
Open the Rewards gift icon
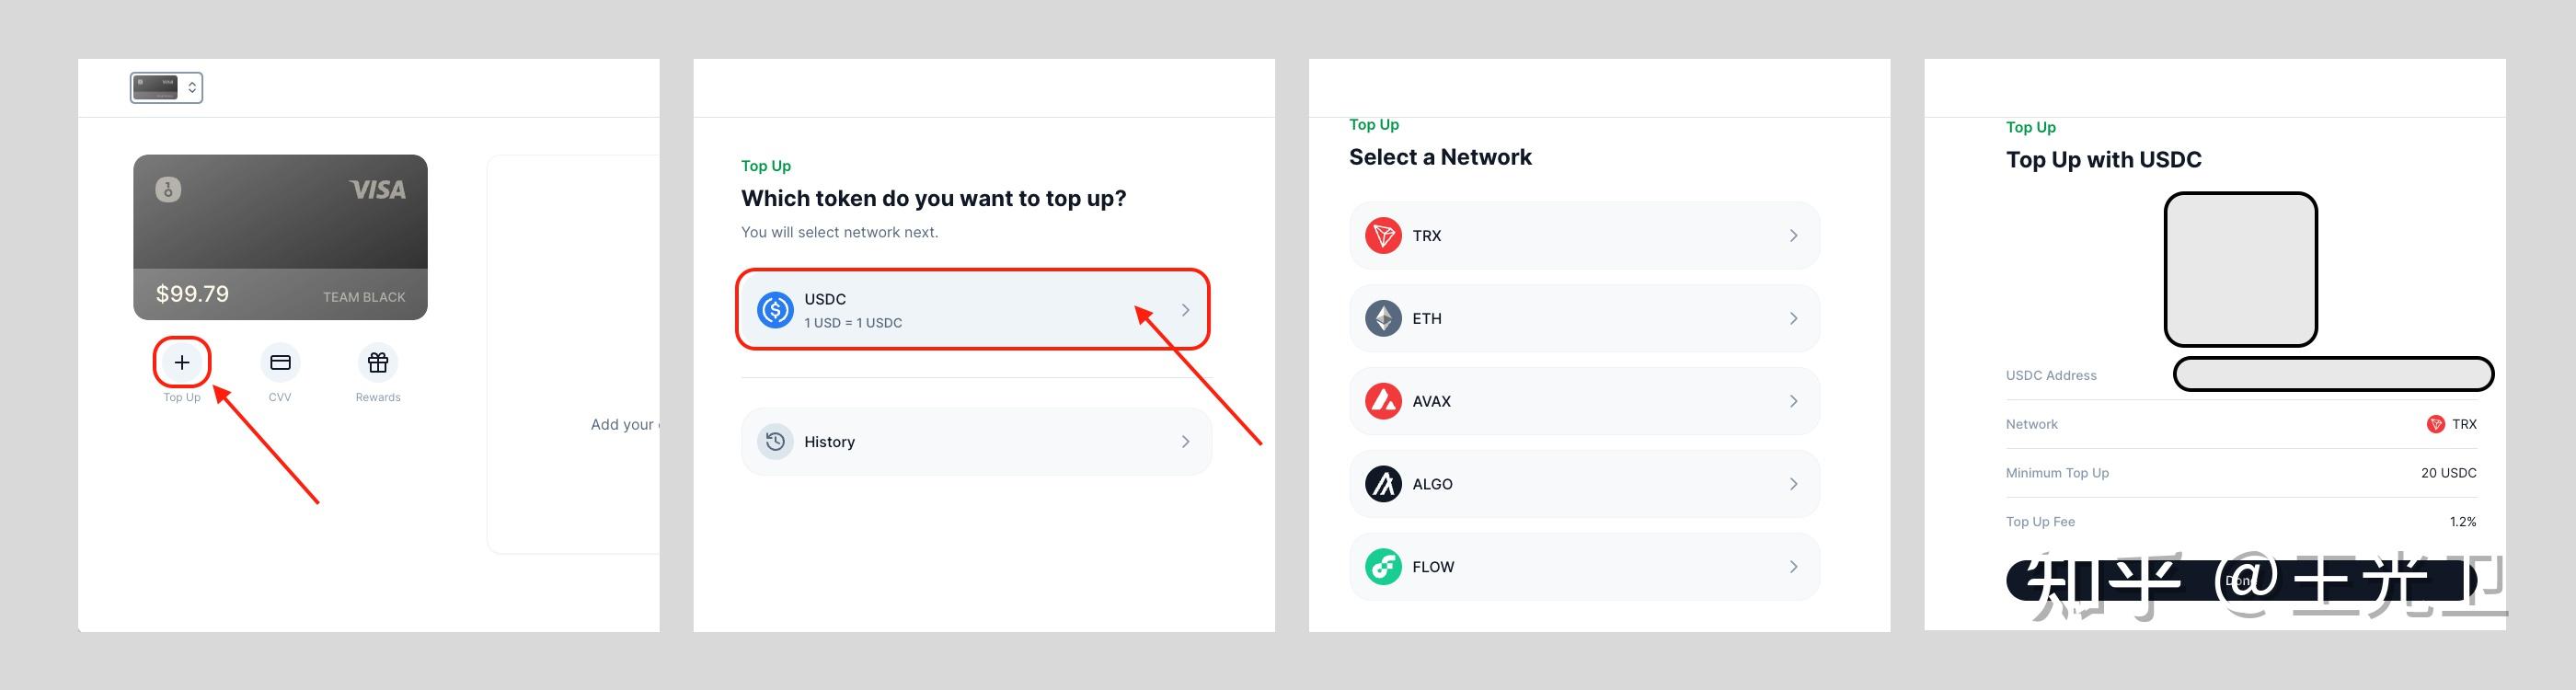click(x=378, y=362)
